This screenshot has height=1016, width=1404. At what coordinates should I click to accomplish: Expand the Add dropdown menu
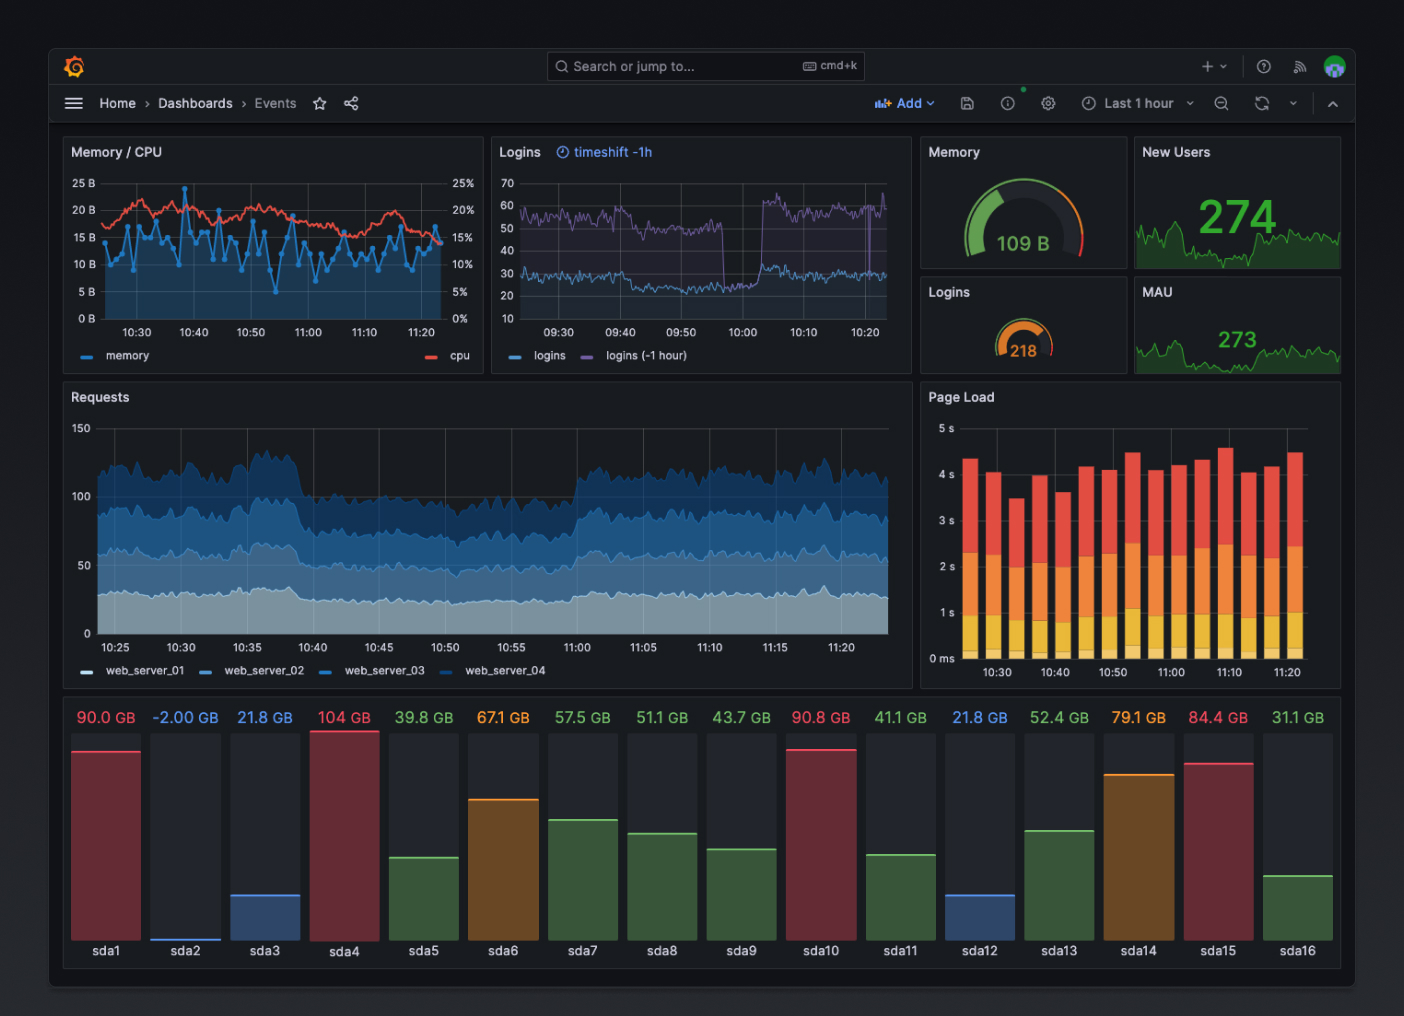pos(905,103)
